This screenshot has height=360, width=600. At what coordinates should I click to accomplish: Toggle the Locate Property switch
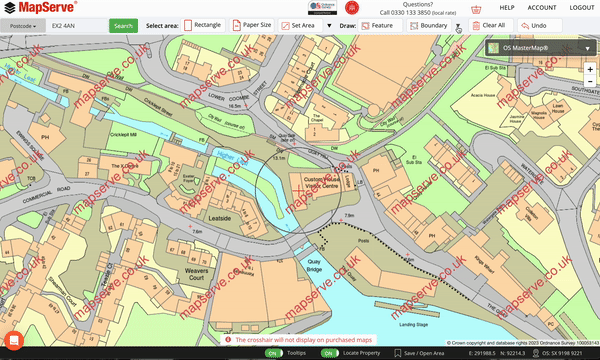(x=329, y=353)
